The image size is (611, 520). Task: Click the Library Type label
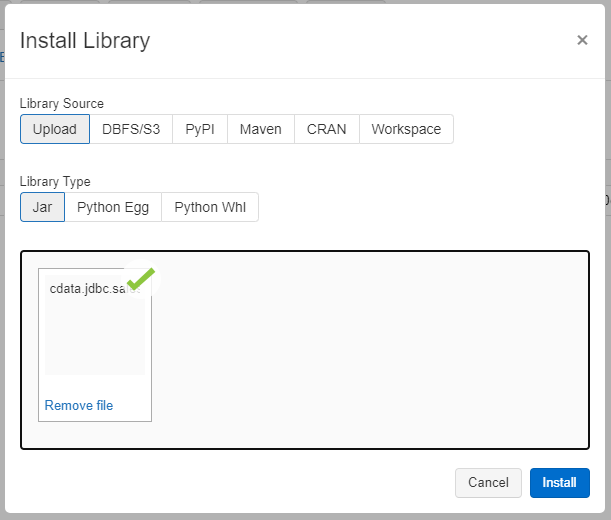point(55,181)
